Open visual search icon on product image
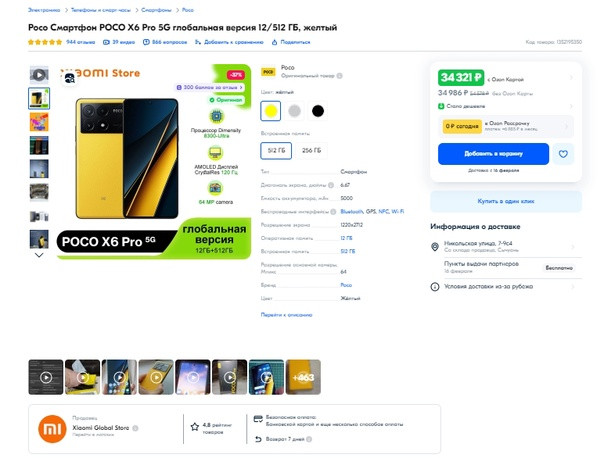This screenshot has height=458, width=604. 70,78
